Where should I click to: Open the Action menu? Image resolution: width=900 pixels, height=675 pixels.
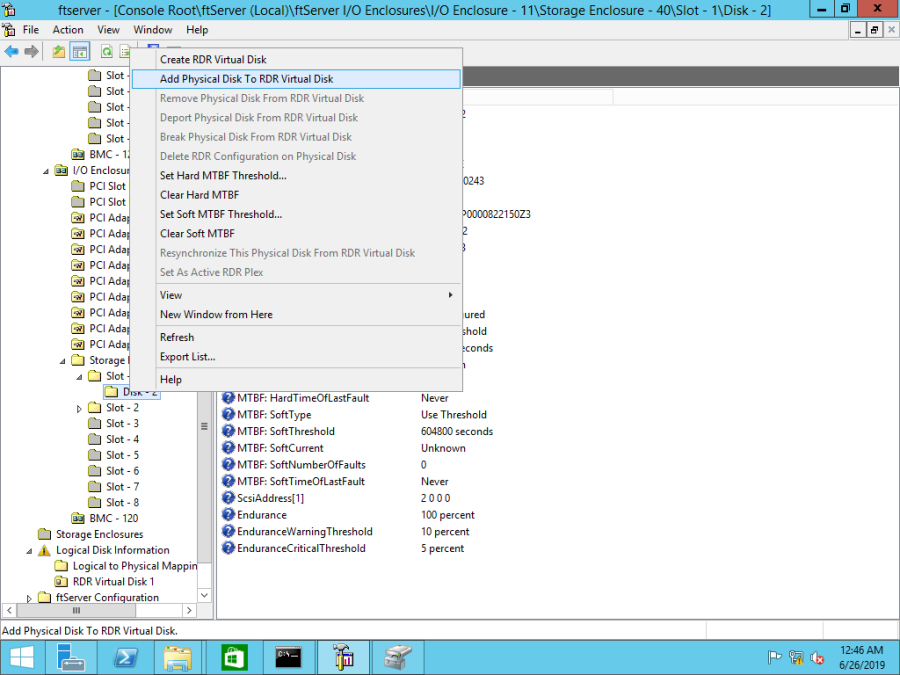(68, 30)
